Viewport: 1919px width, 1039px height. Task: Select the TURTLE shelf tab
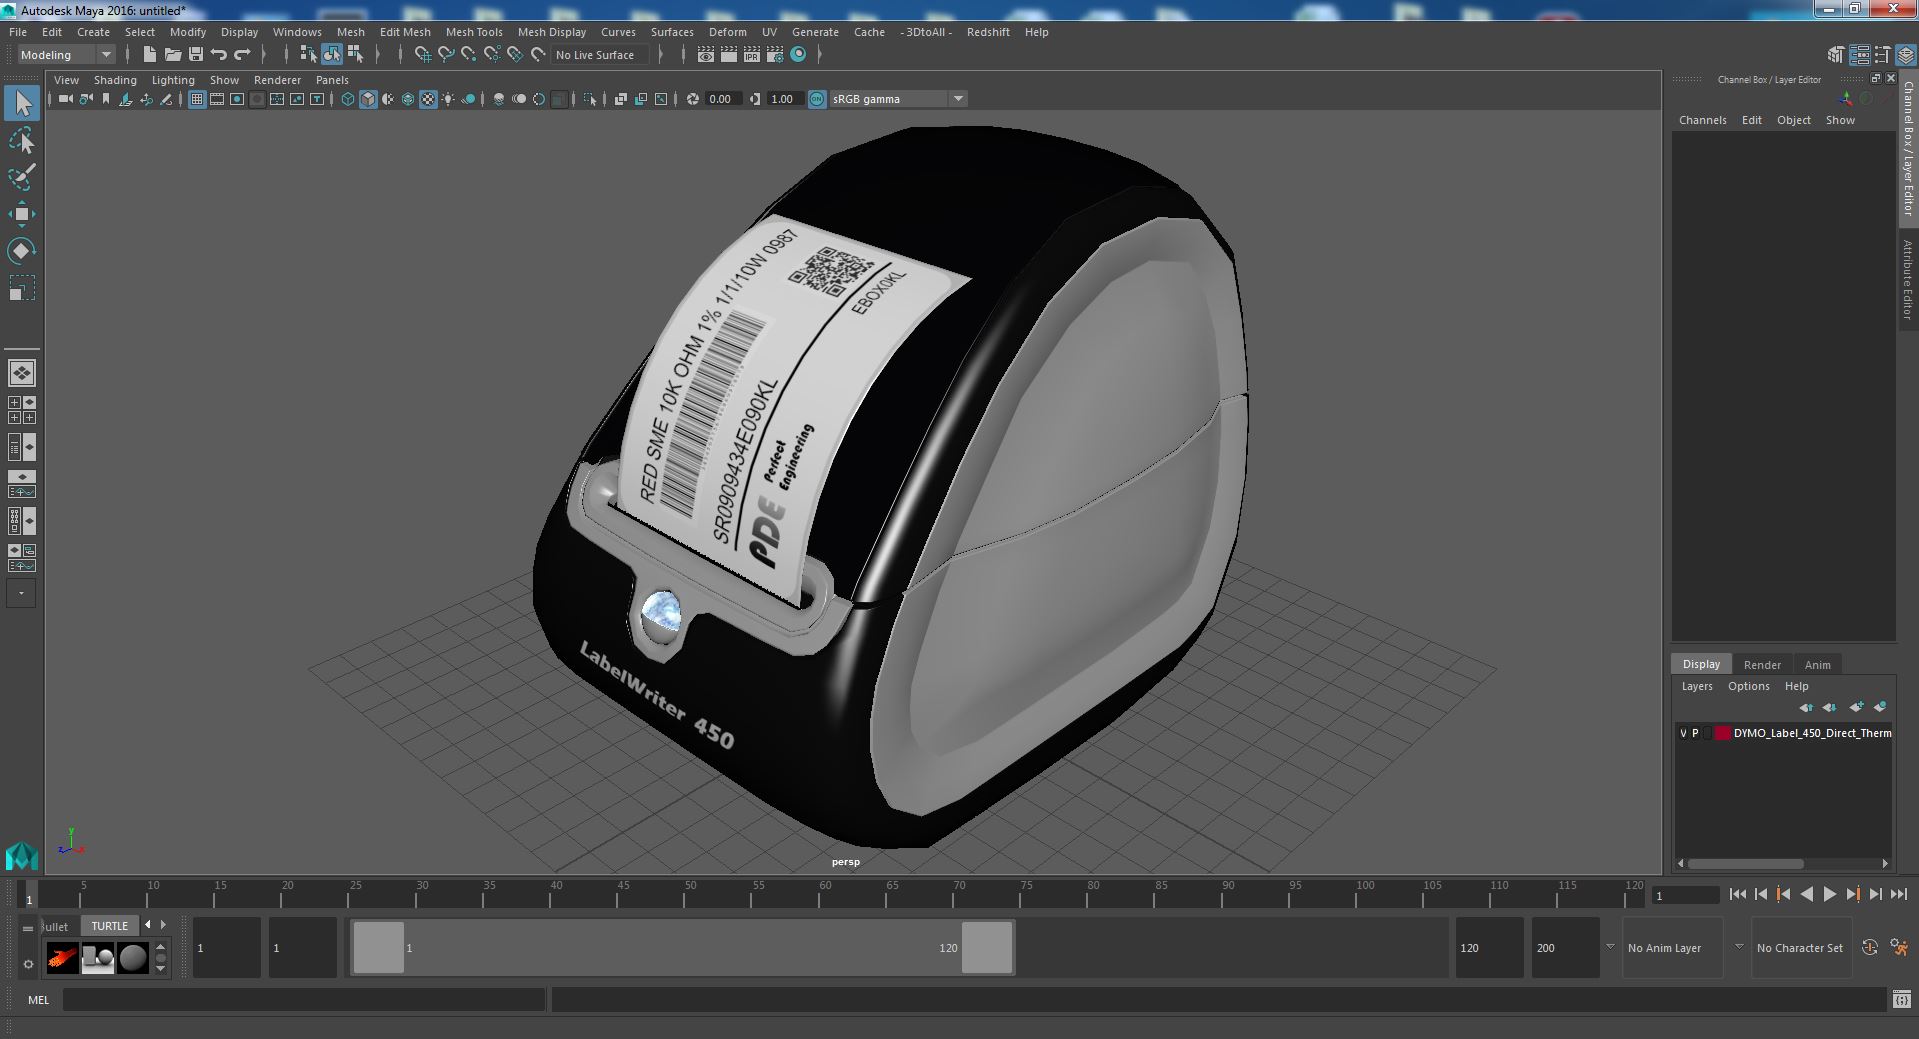pyautogui.click(x=110, y=926)
